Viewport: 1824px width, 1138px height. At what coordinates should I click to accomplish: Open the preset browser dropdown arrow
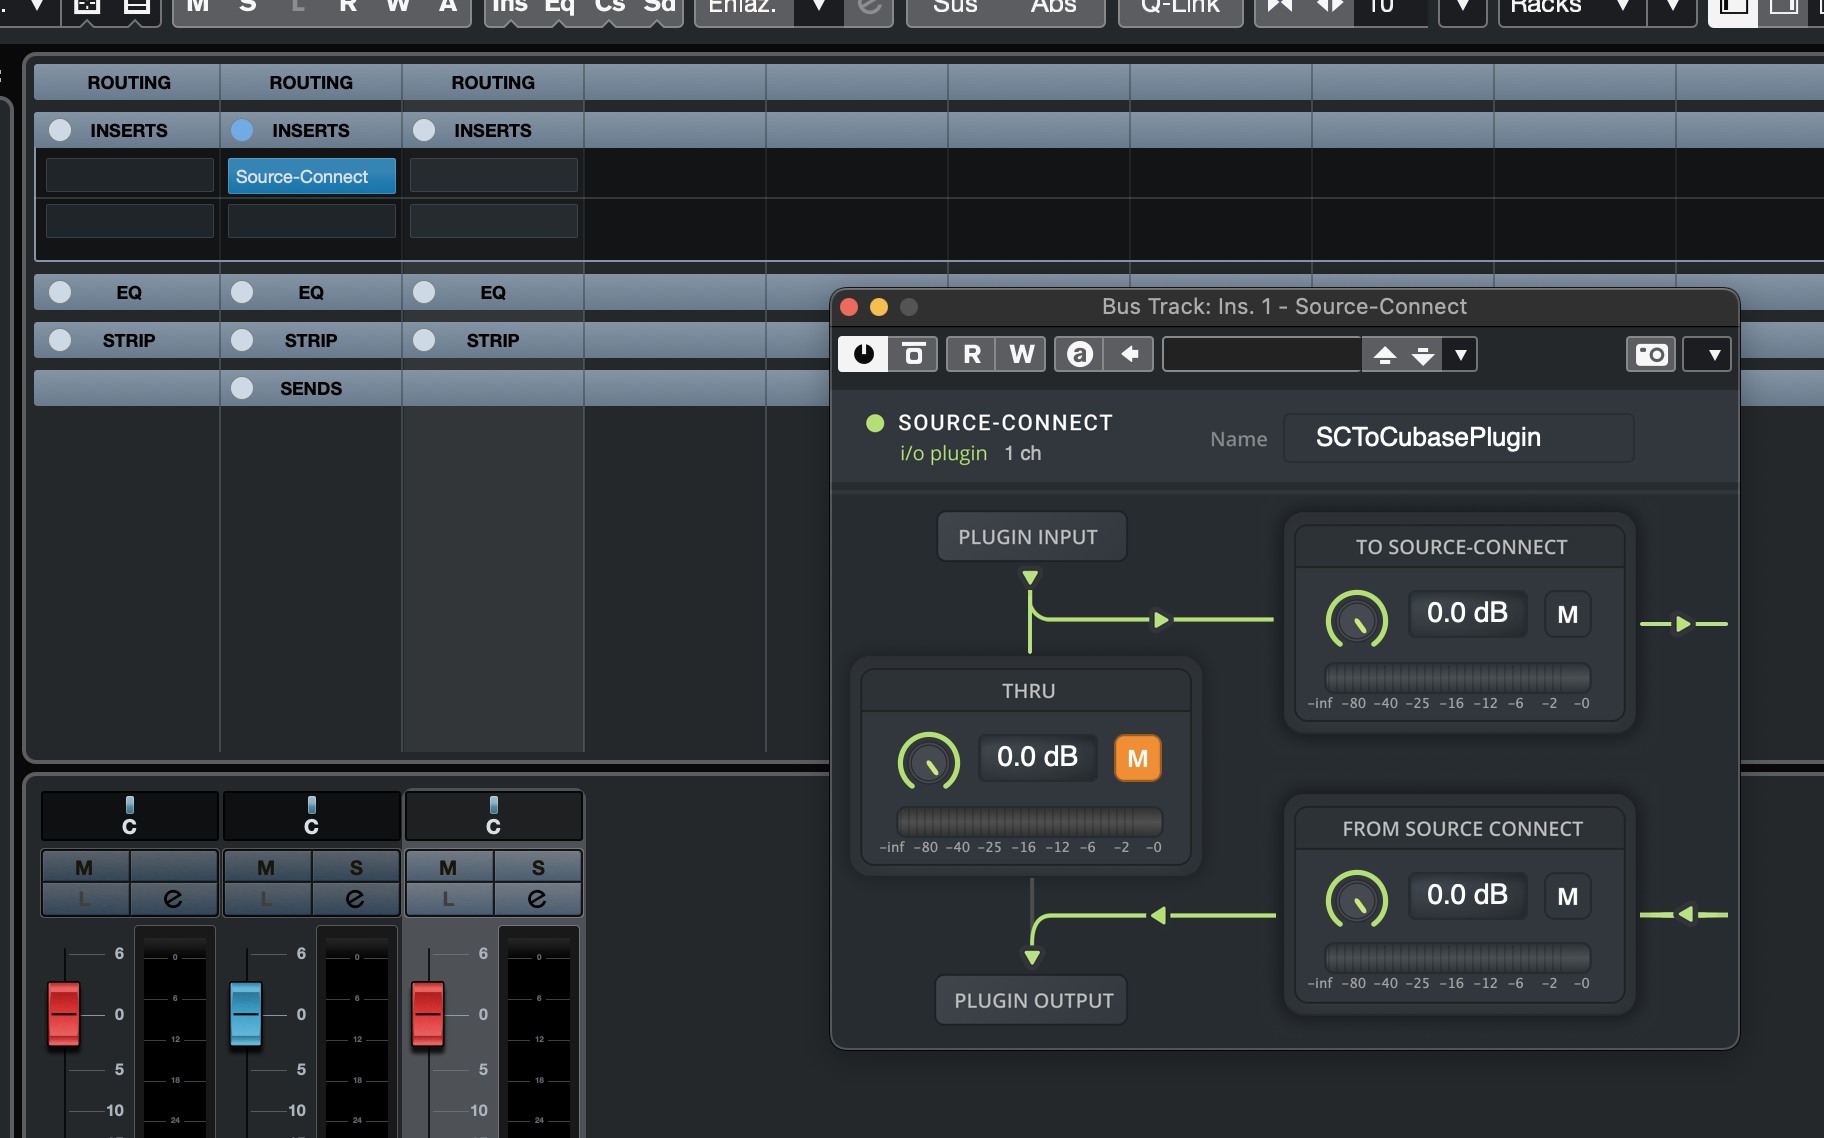click(x=1461, y=355)
